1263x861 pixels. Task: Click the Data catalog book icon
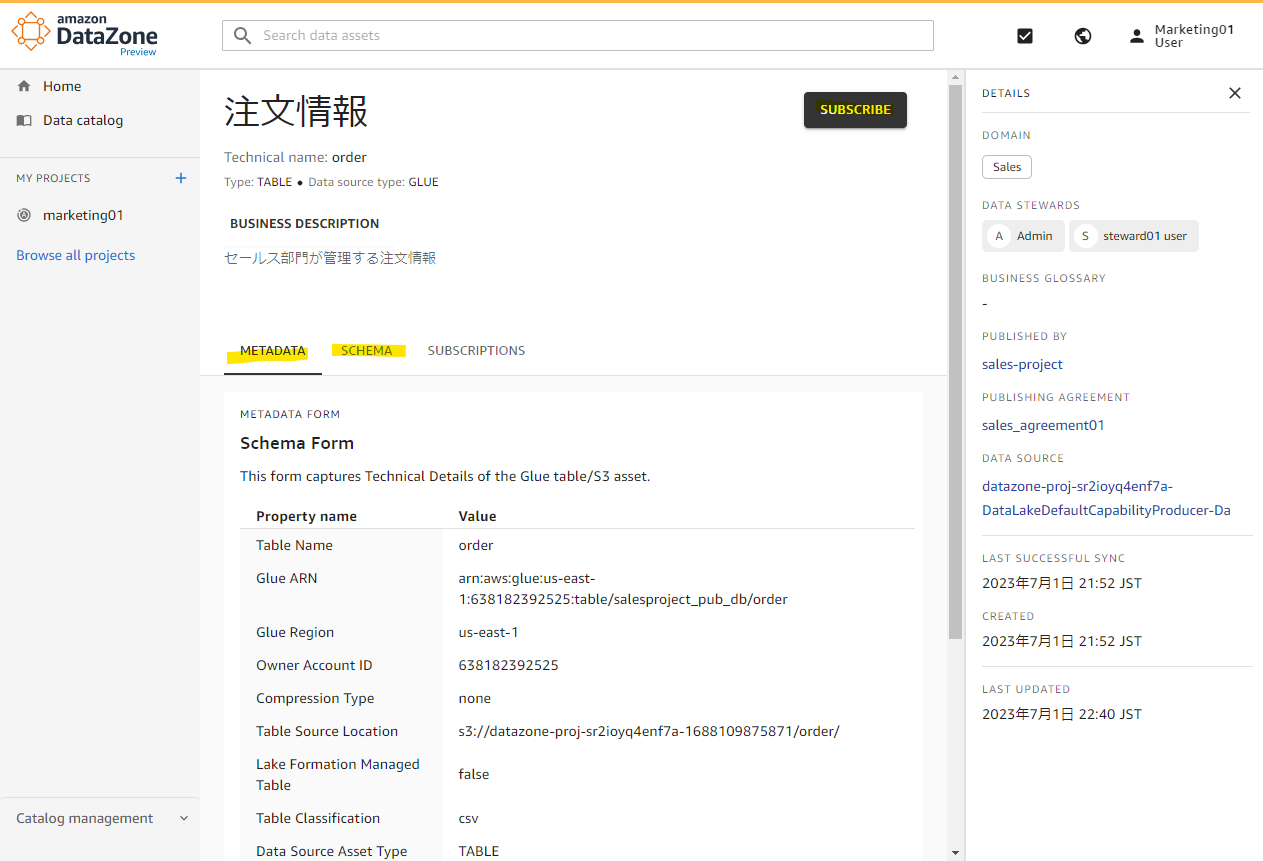[24, 120]
